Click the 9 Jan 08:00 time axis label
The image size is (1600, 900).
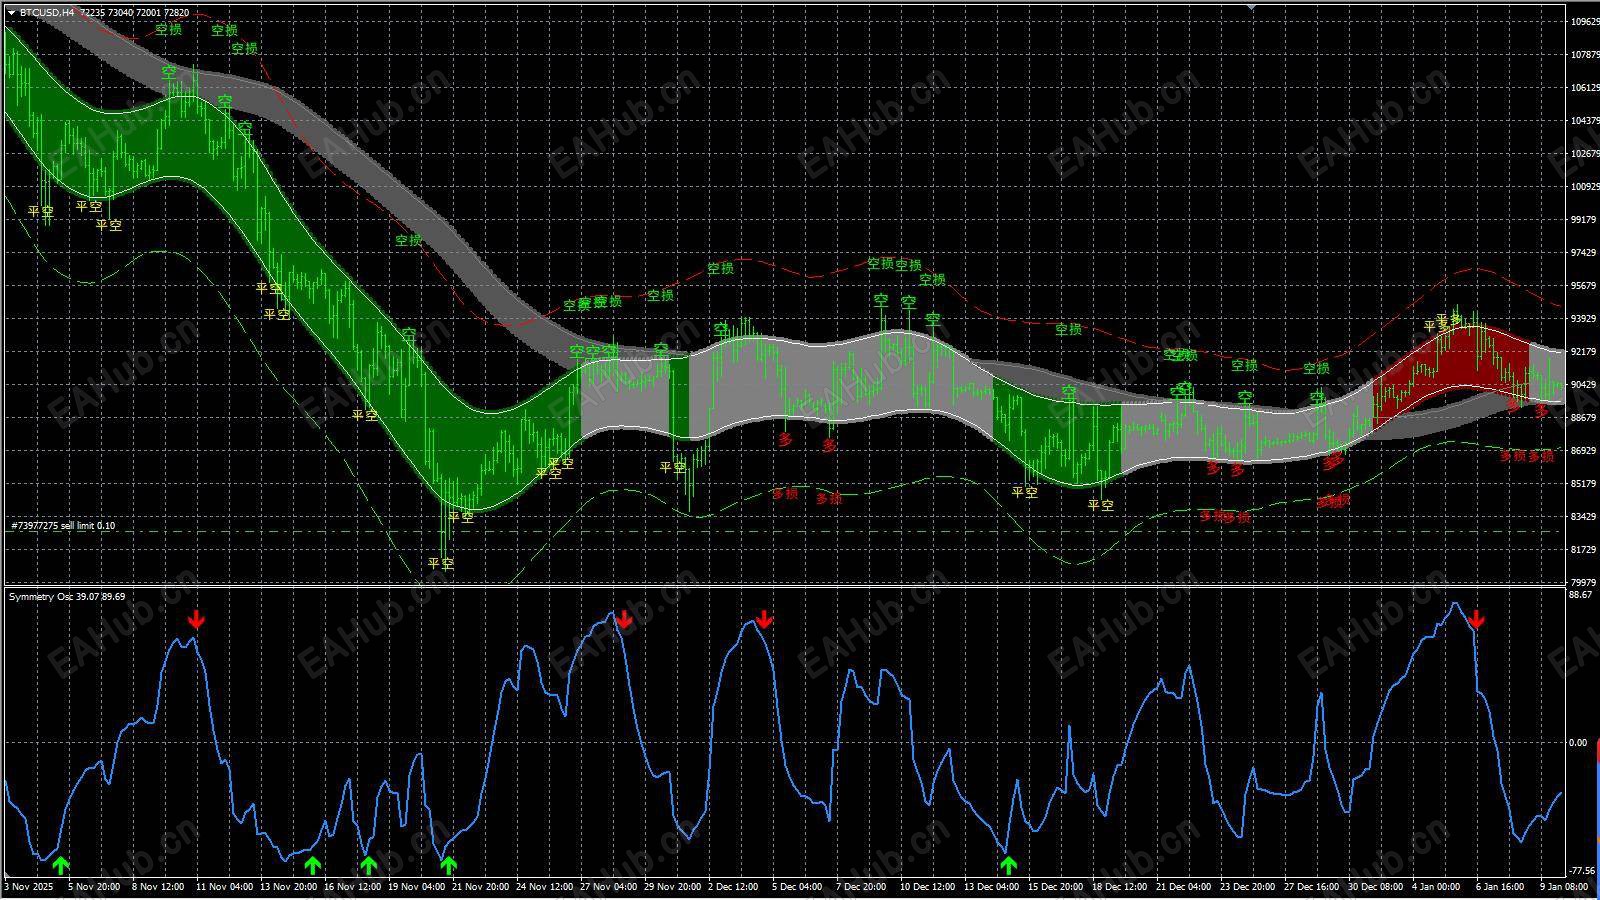(x=1564, y=887)
